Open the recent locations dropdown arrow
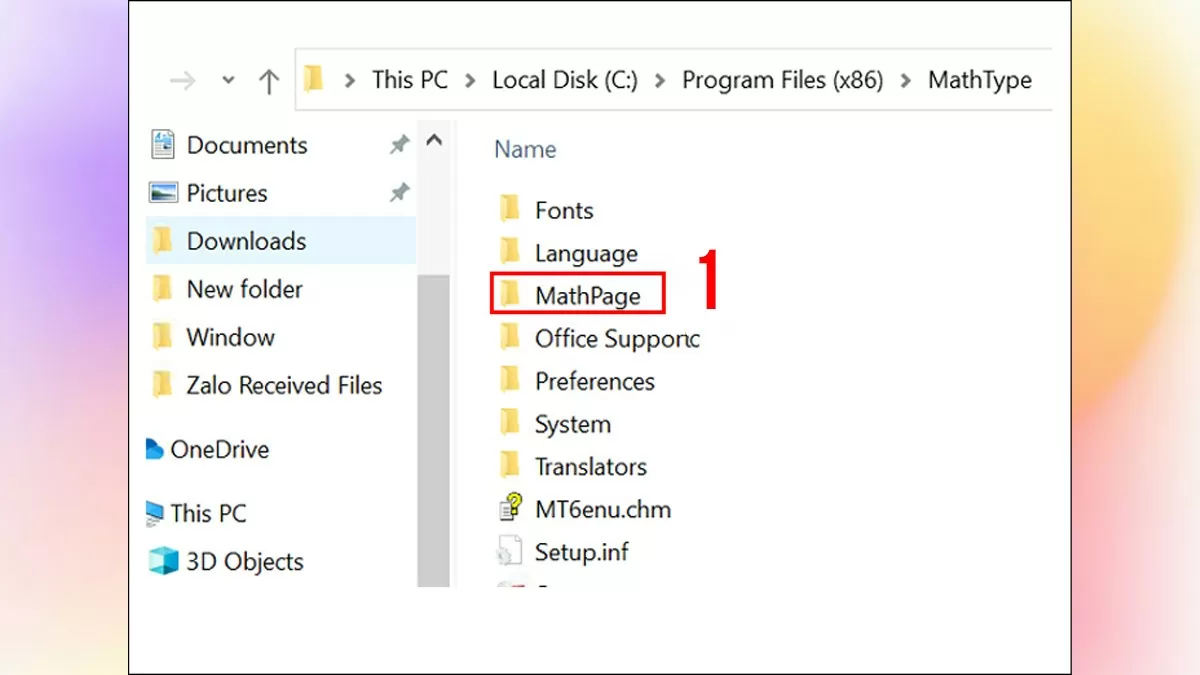This screenshot has height=675, width=1200. point(228,81)
